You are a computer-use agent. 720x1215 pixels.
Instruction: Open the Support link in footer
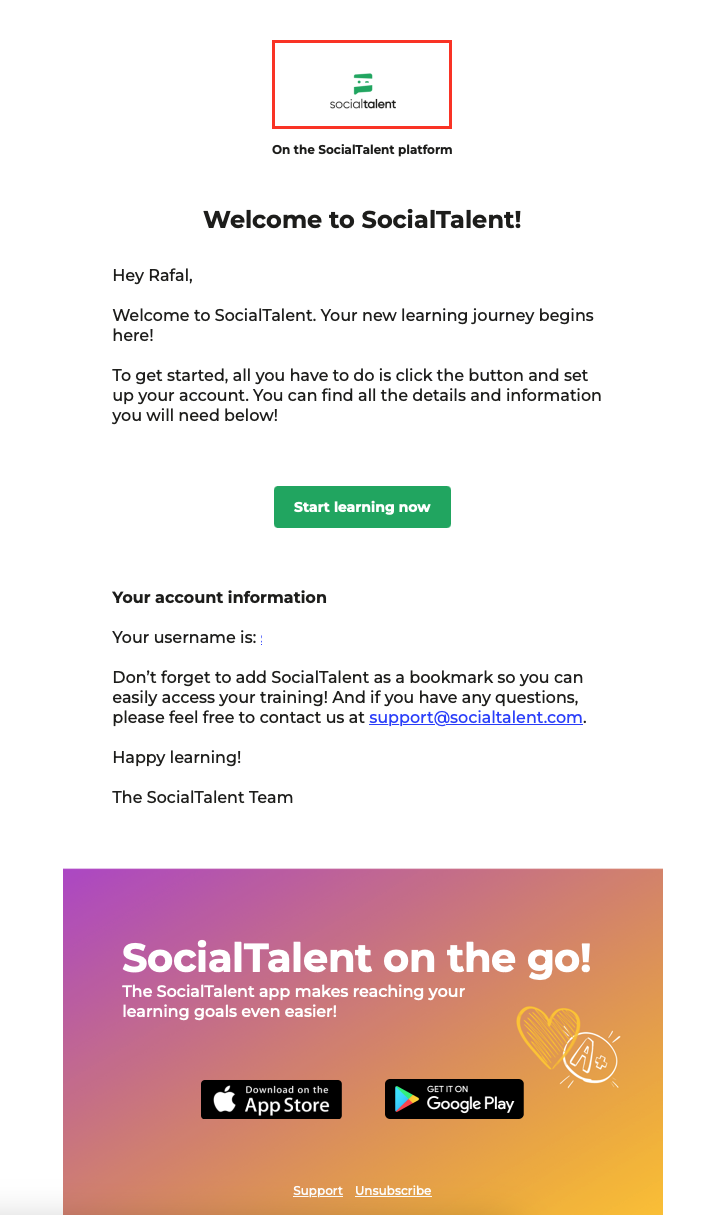click(318, 1191)
